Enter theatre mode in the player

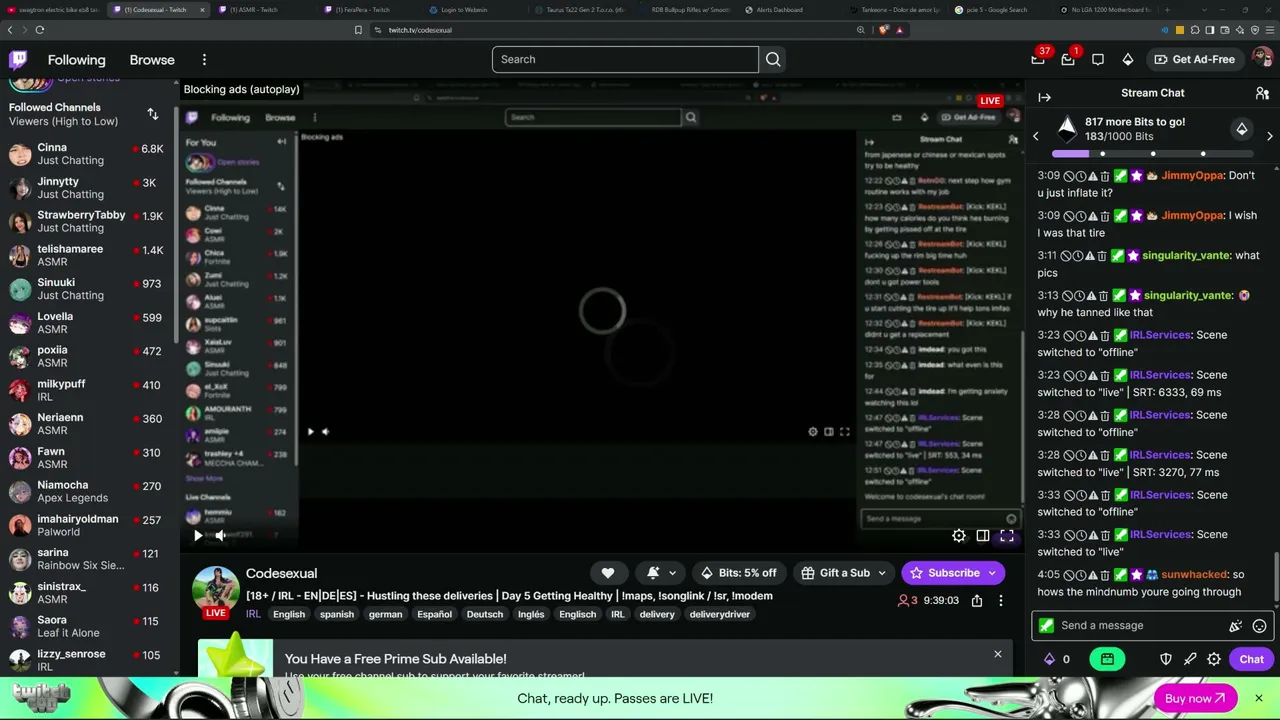coord(983,536)
